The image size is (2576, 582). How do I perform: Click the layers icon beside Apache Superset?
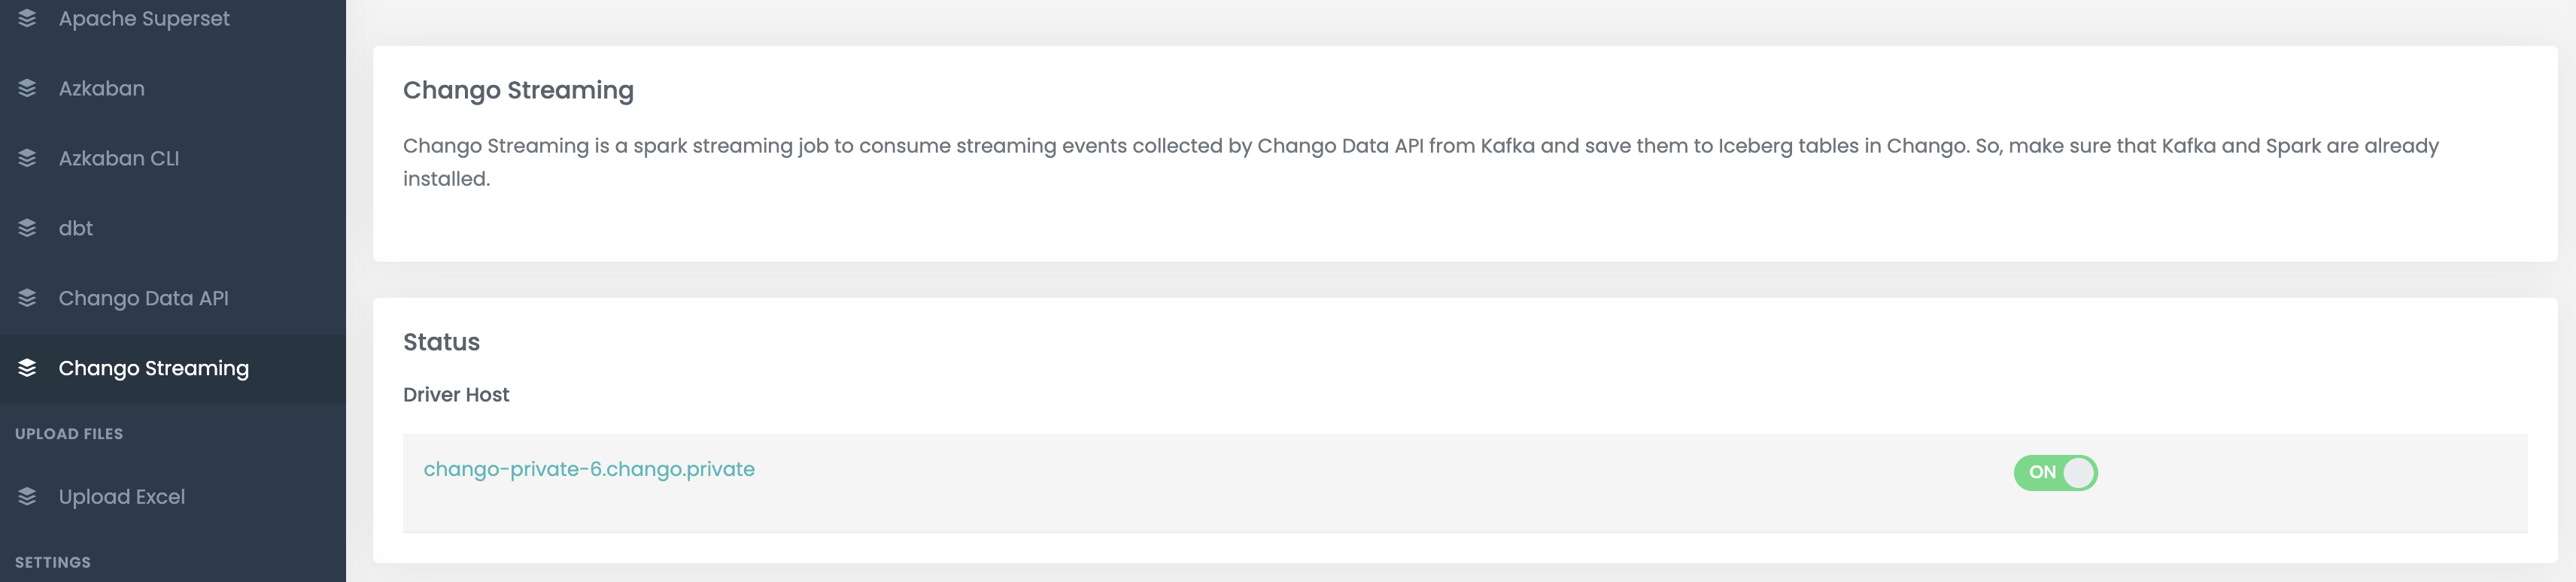click(27, 18)
